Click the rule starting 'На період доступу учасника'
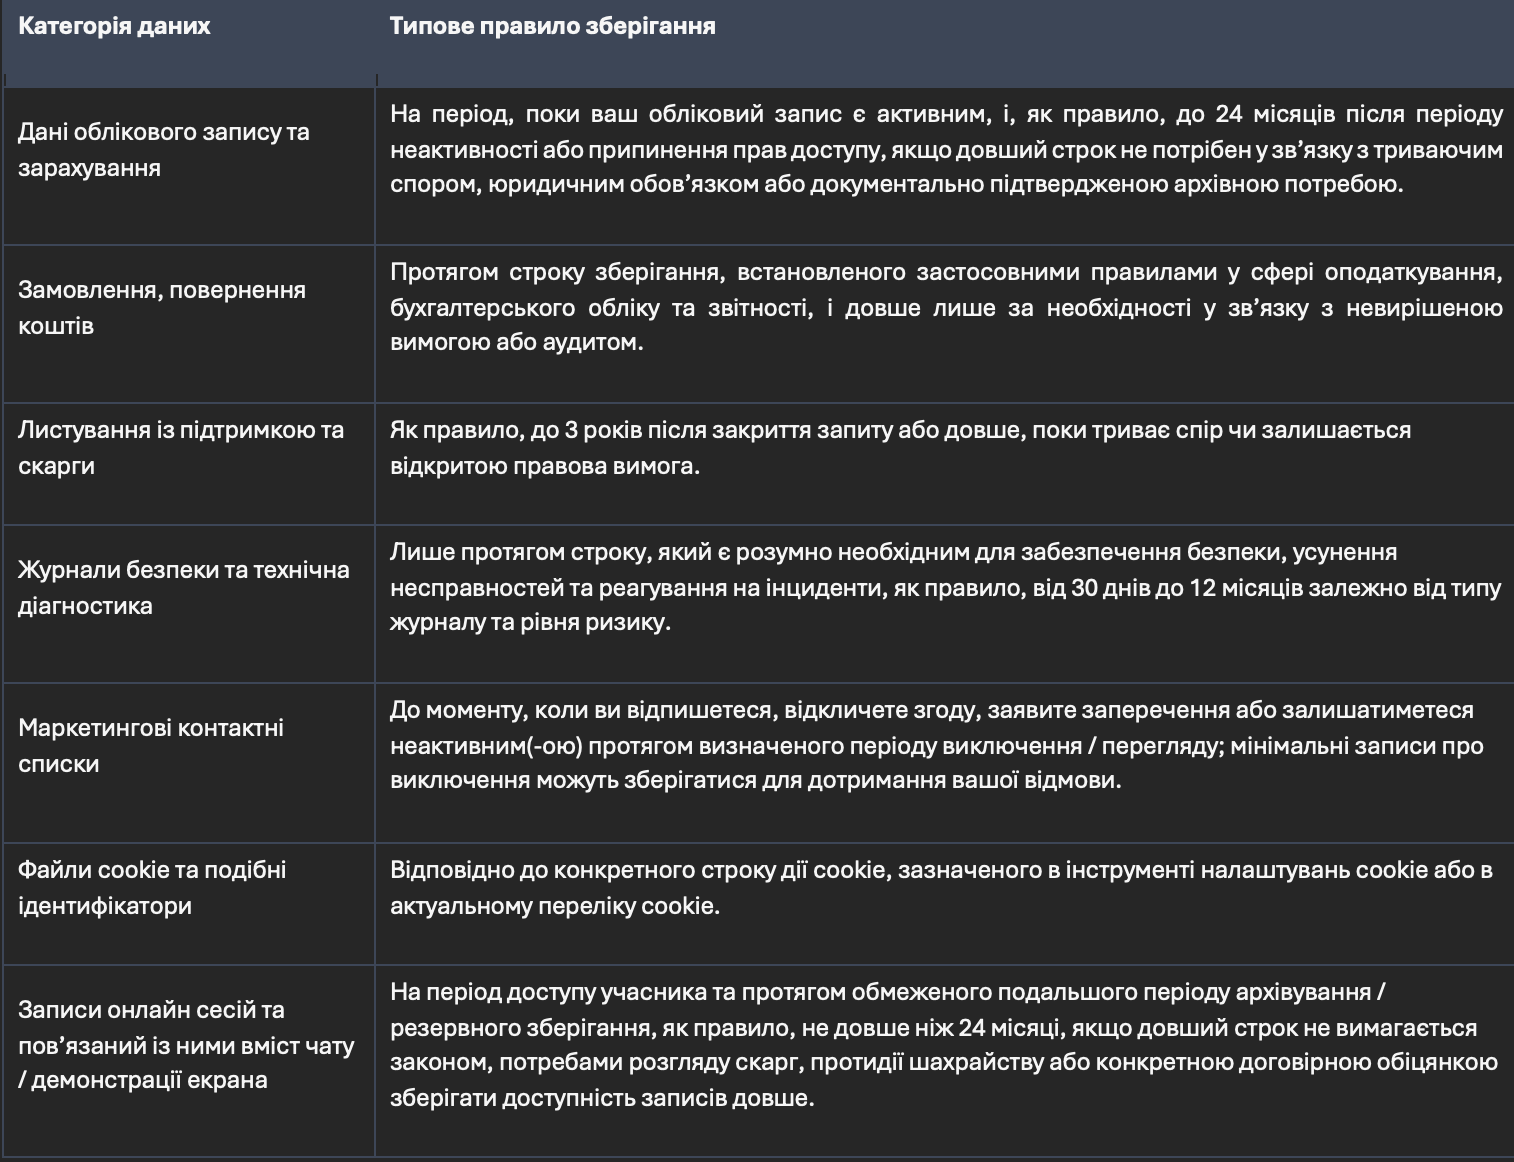Viewport: 1514px width, 1162px height. point(944,1045)
